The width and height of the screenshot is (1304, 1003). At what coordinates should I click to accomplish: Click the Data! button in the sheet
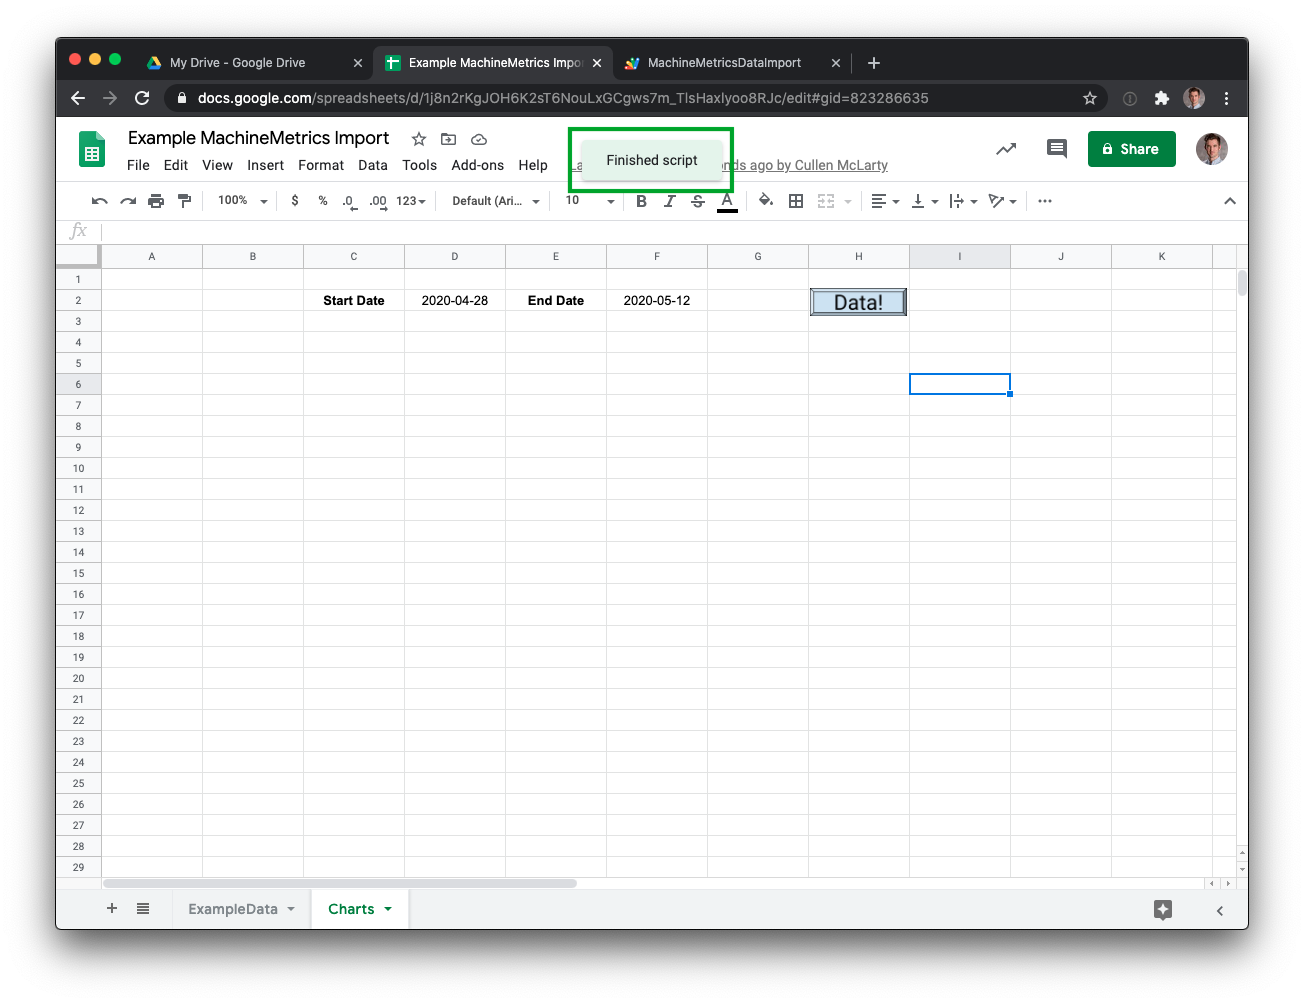pos(858,302)
